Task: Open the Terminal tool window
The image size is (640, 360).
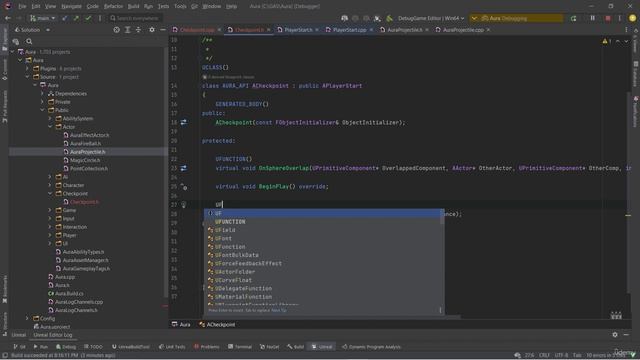Action: pyautogui.click(x=240, y=347)
